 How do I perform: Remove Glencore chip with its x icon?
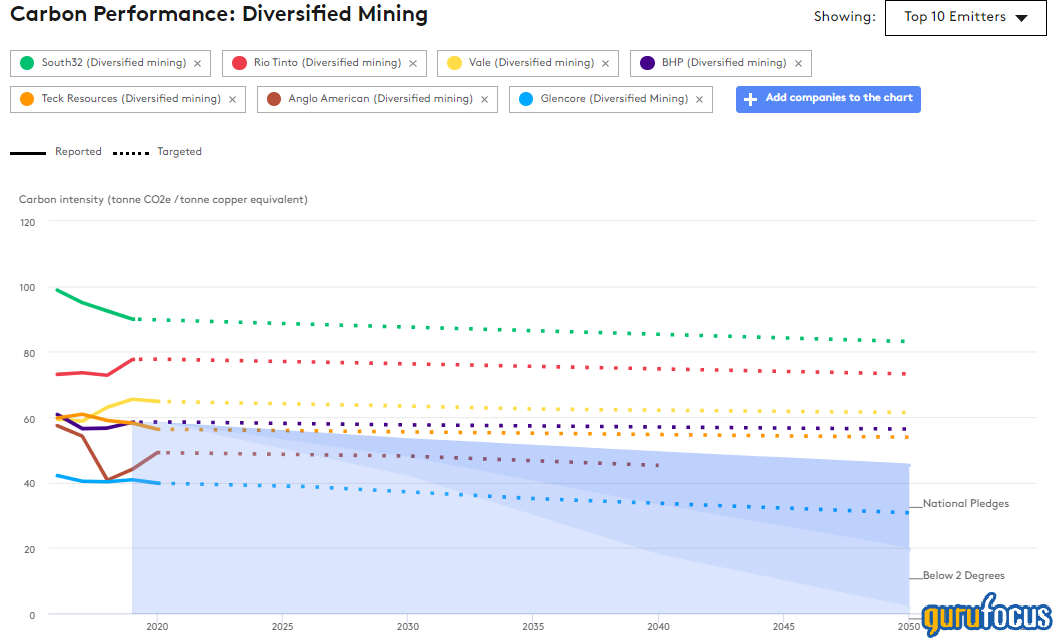coord(699,99)
